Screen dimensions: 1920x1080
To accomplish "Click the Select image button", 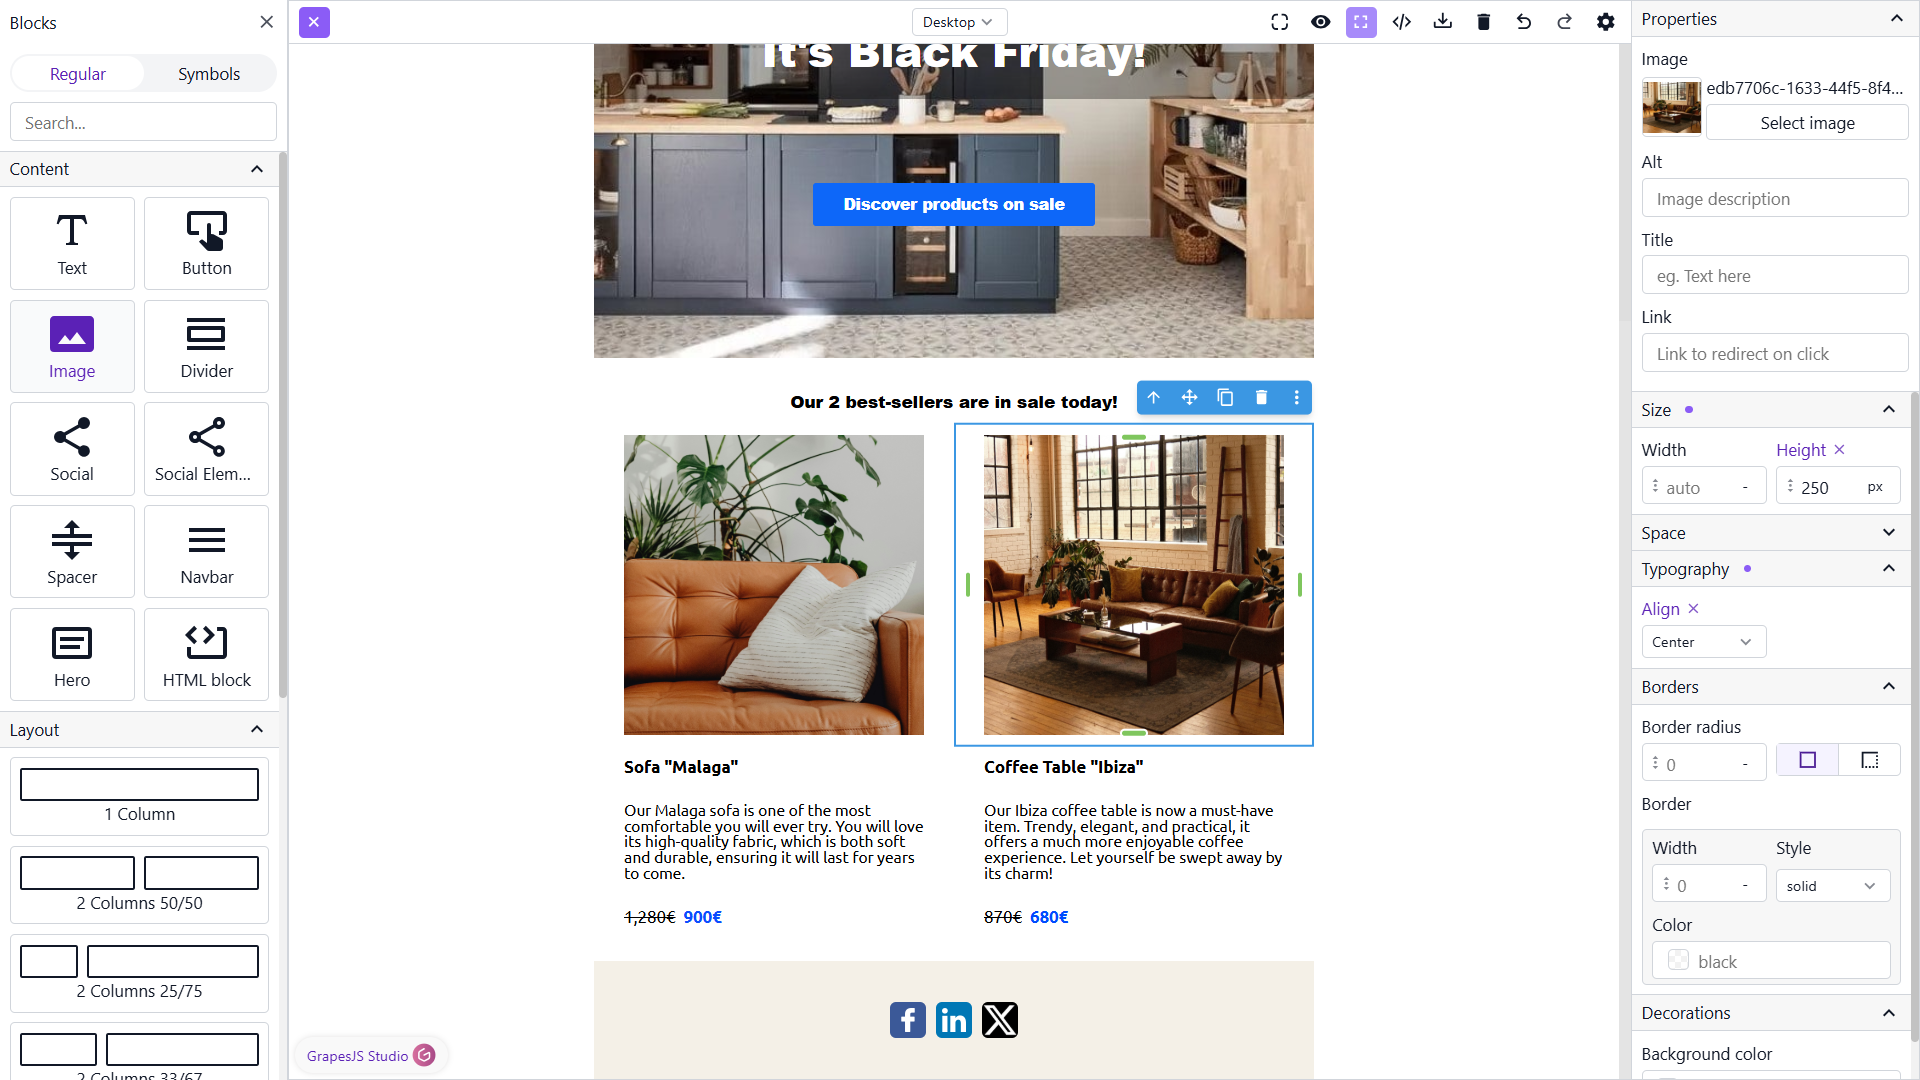I will click(x=1807, y=123).
